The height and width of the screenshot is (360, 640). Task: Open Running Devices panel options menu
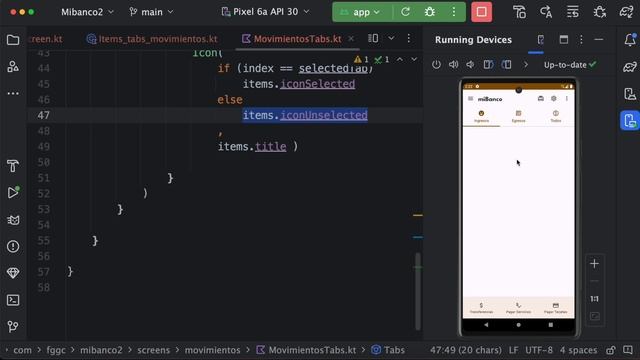coord(581,40)
